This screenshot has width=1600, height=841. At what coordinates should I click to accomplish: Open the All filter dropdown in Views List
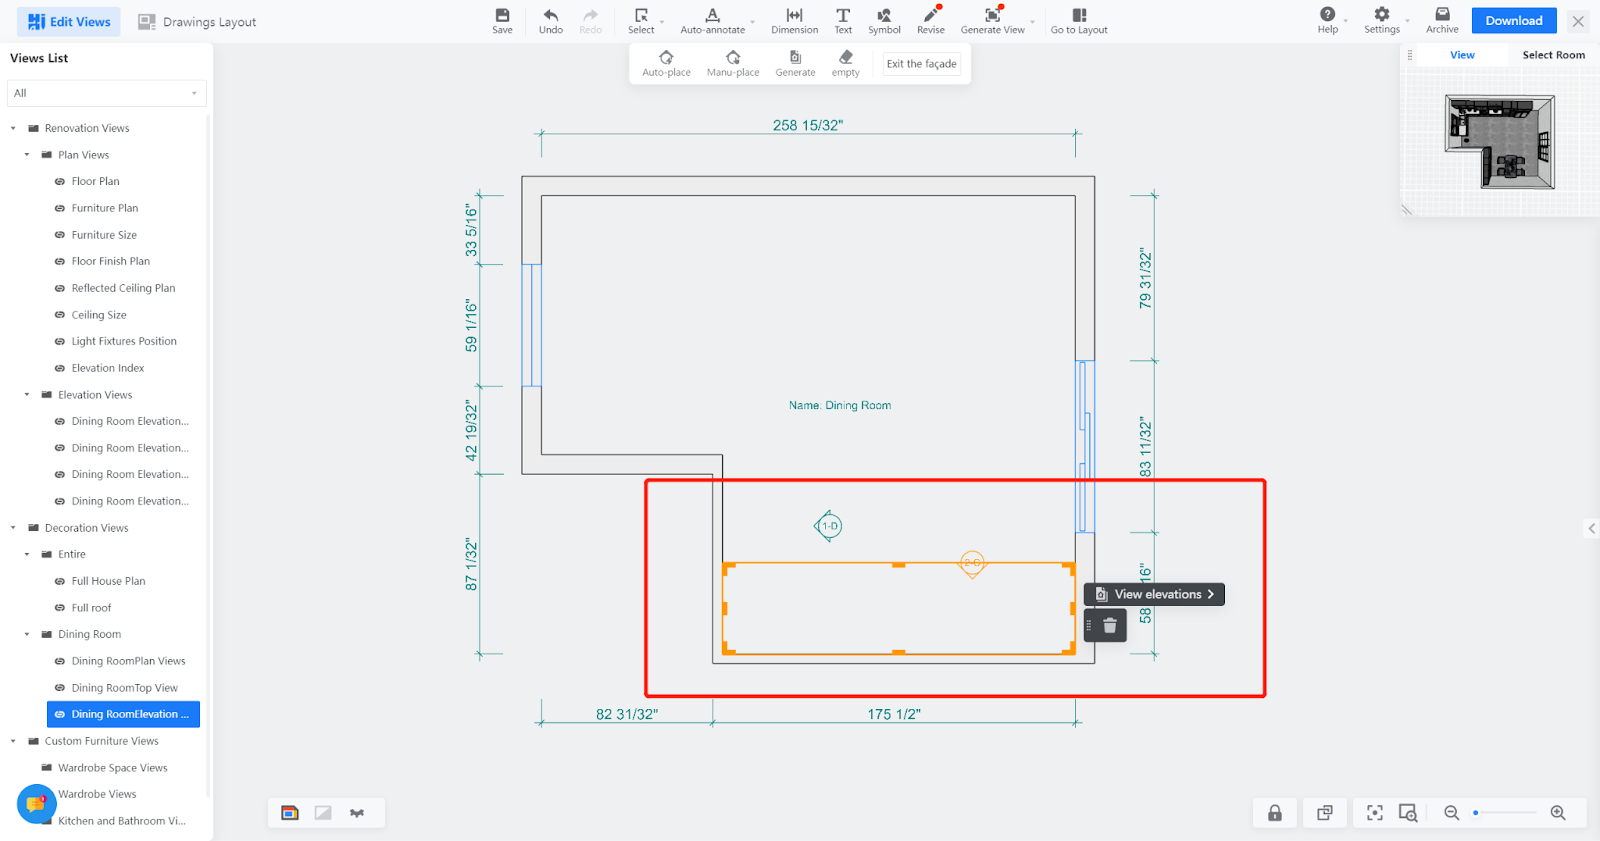(105, 93)
